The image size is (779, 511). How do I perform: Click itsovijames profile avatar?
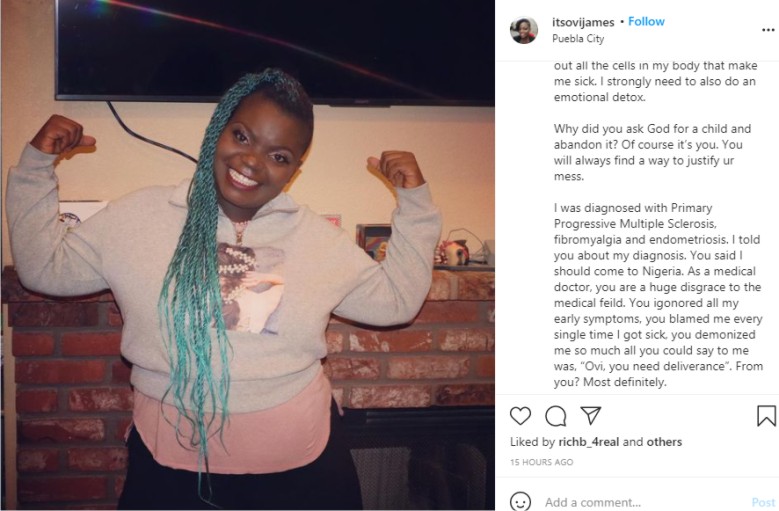[524, 30]
